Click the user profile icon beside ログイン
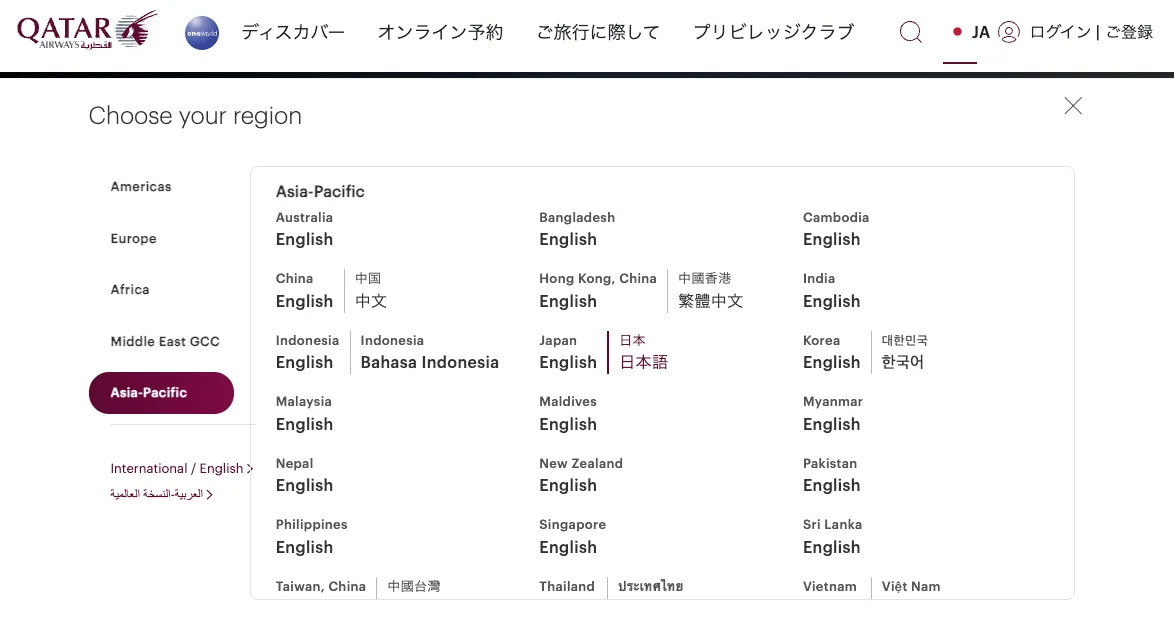 (1009, 32)
